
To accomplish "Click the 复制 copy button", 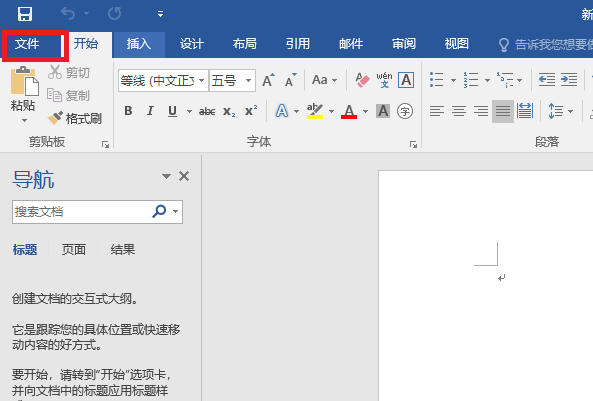I will point(69,95).
